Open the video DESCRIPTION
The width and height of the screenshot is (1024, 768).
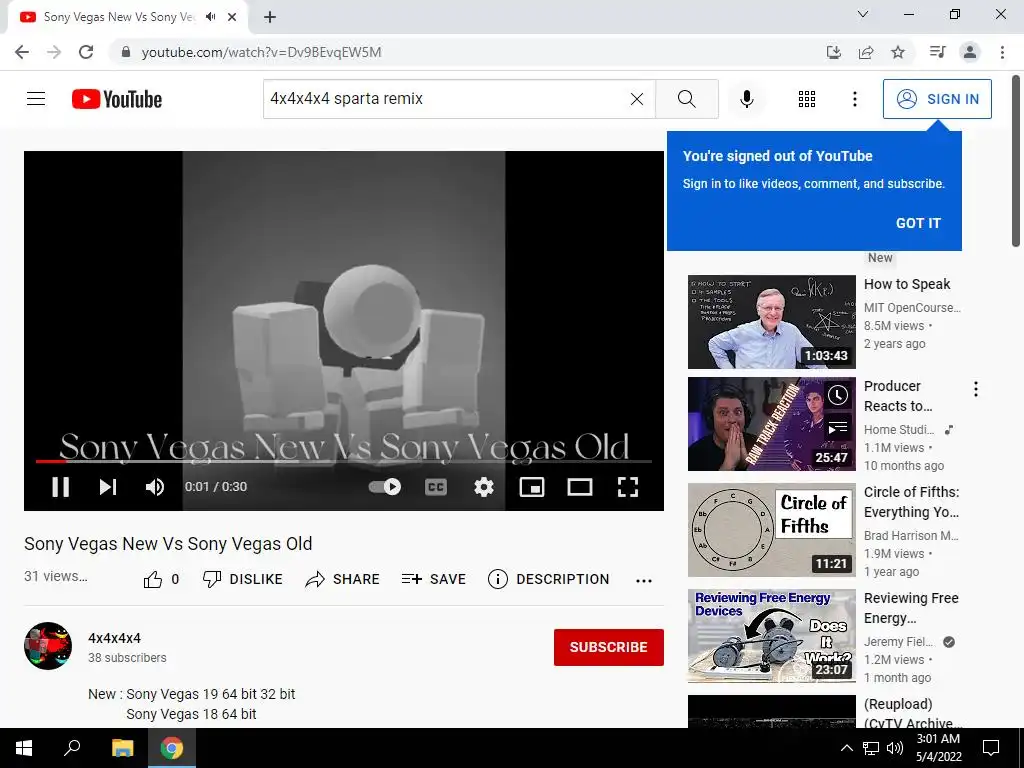(549, 579)
